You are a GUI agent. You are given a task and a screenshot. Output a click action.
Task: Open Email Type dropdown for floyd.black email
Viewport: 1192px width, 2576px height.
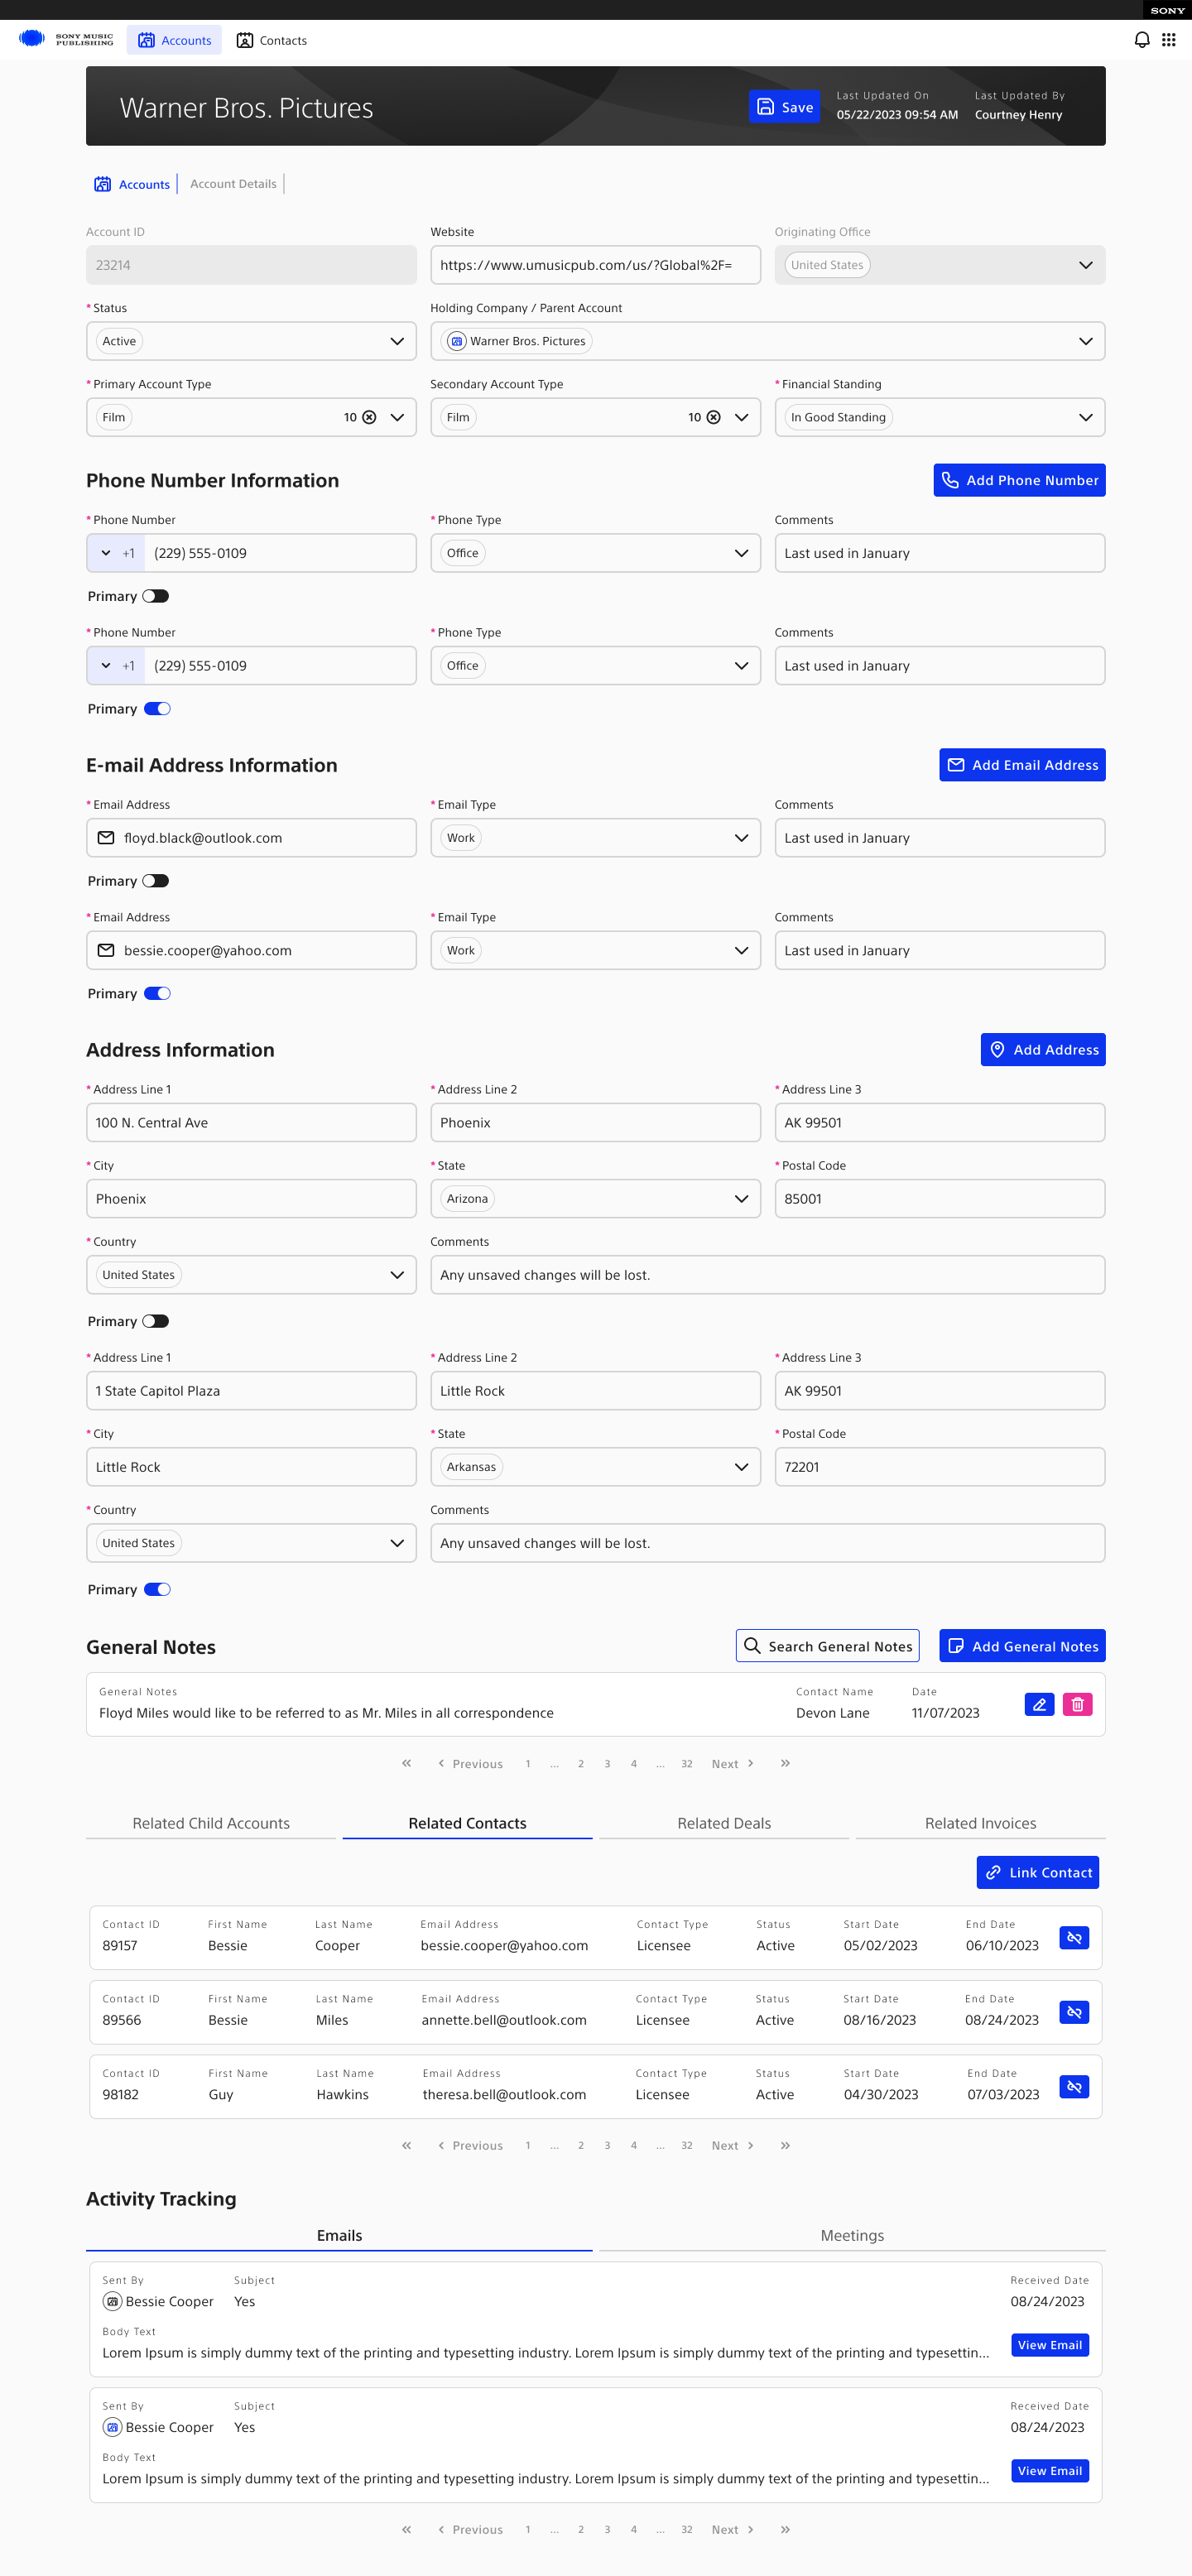point(595,838)
